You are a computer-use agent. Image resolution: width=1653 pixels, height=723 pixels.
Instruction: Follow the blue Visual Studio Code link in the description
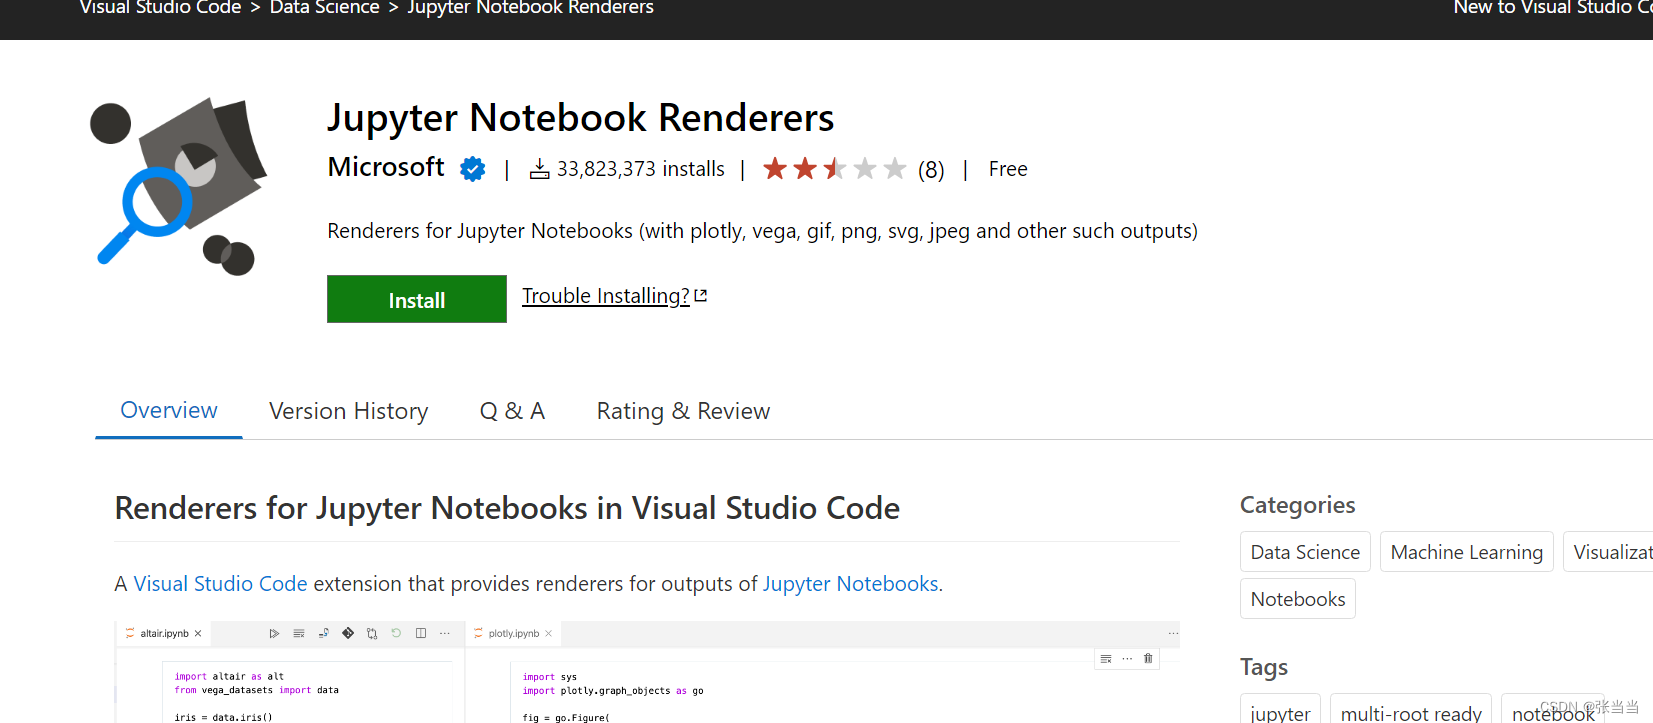pos(220,584)
